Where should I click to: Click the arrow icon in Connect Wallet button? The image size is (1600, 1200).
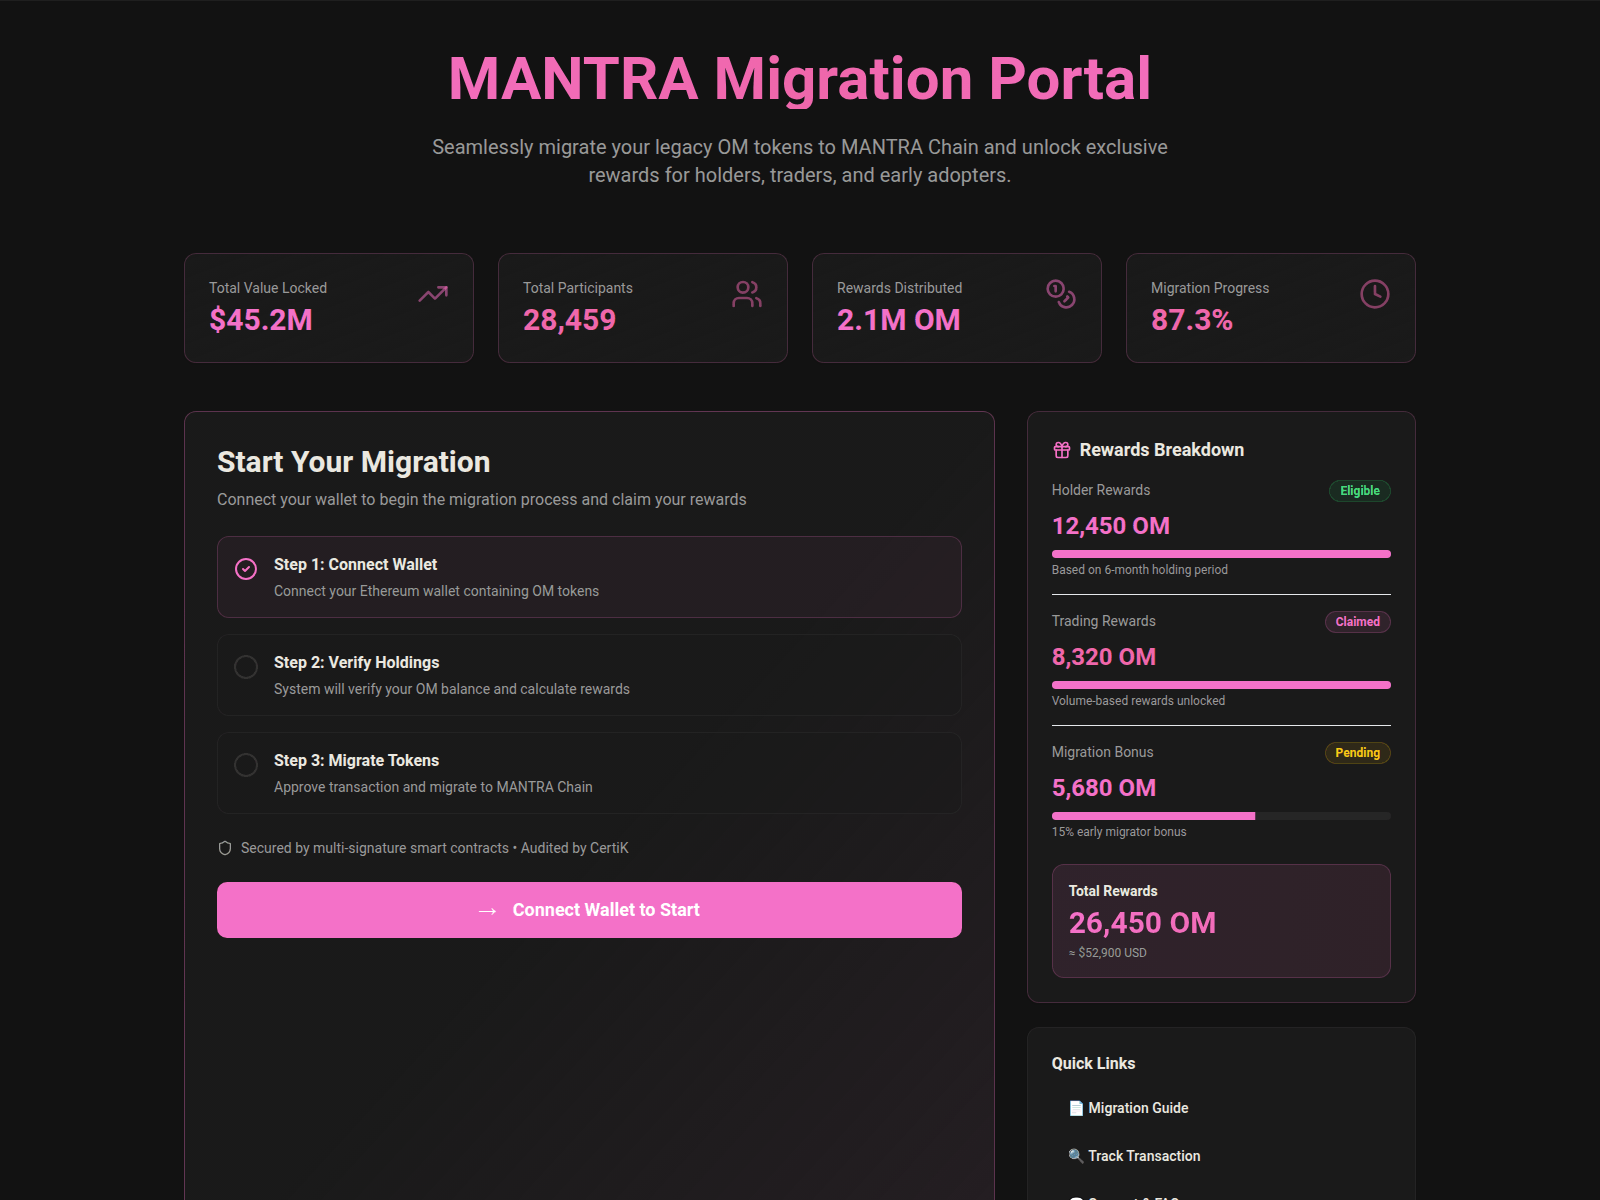(488, 911)
